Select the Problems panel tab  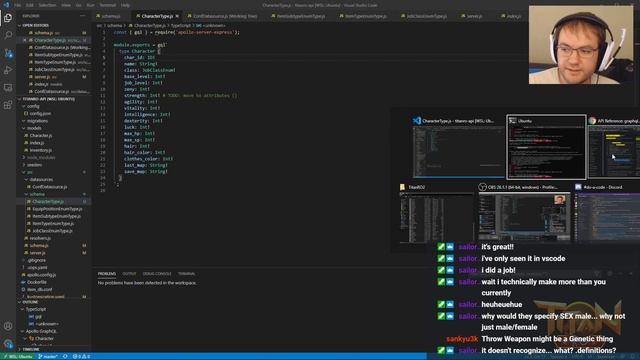[x=107, y=273]
